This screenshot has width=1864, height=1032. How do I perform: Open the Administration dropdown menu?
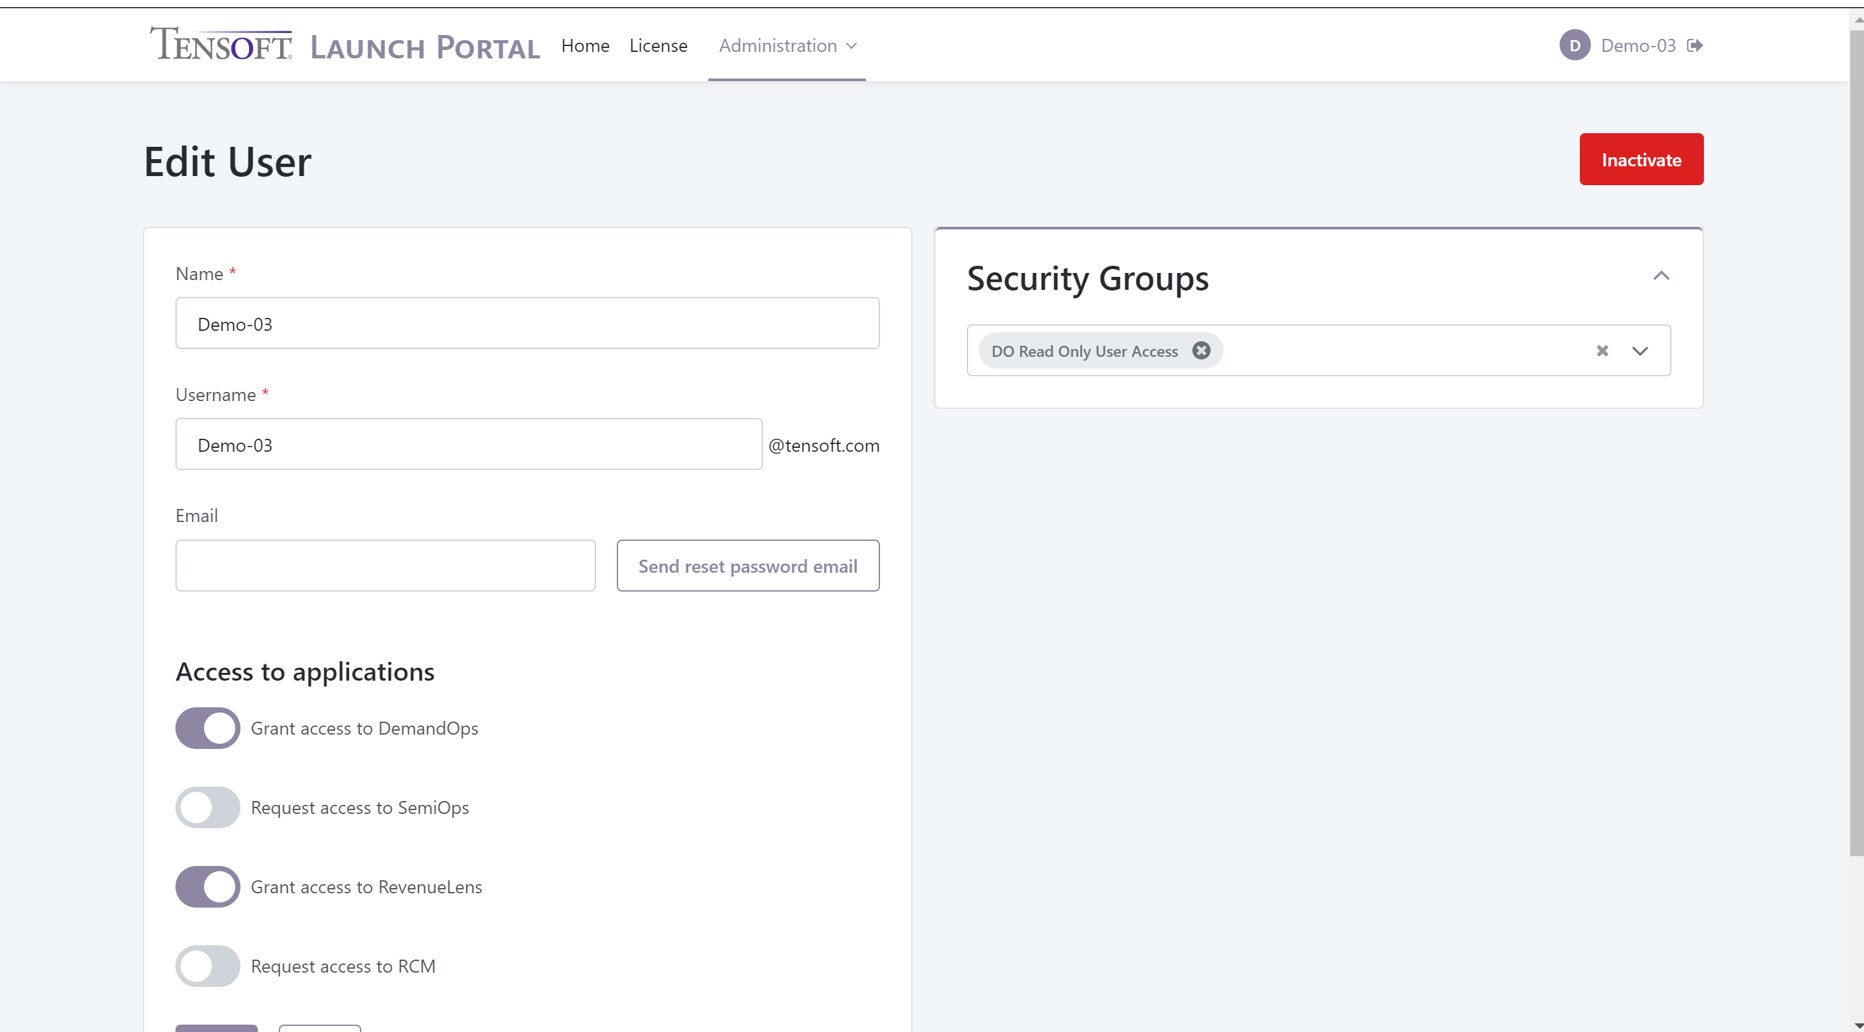(x=787, y=45)
